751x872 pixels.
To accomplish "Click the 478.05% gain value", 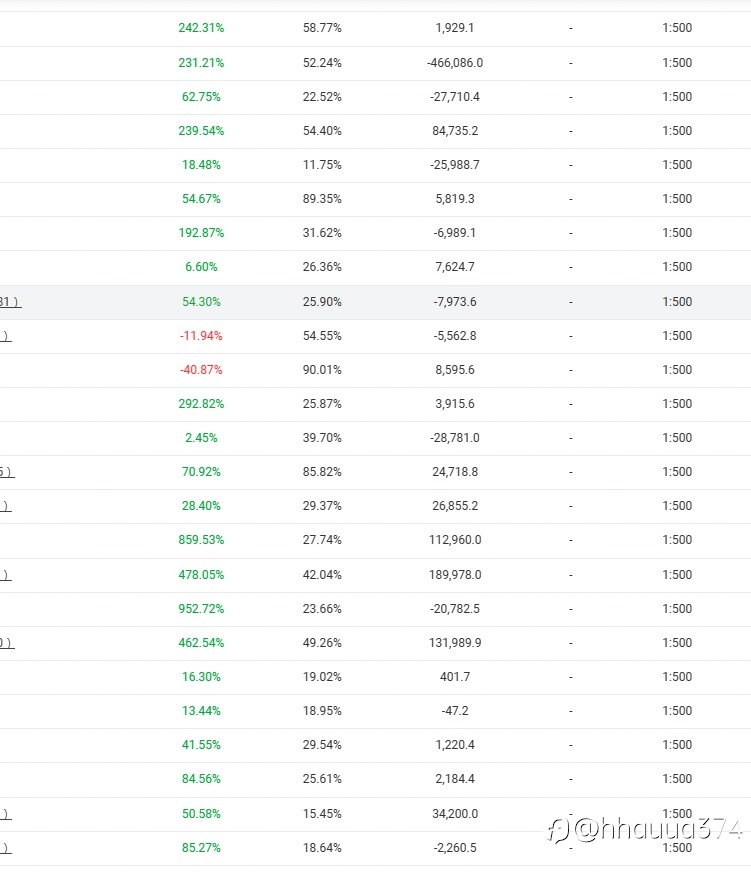I will [201, 575].
